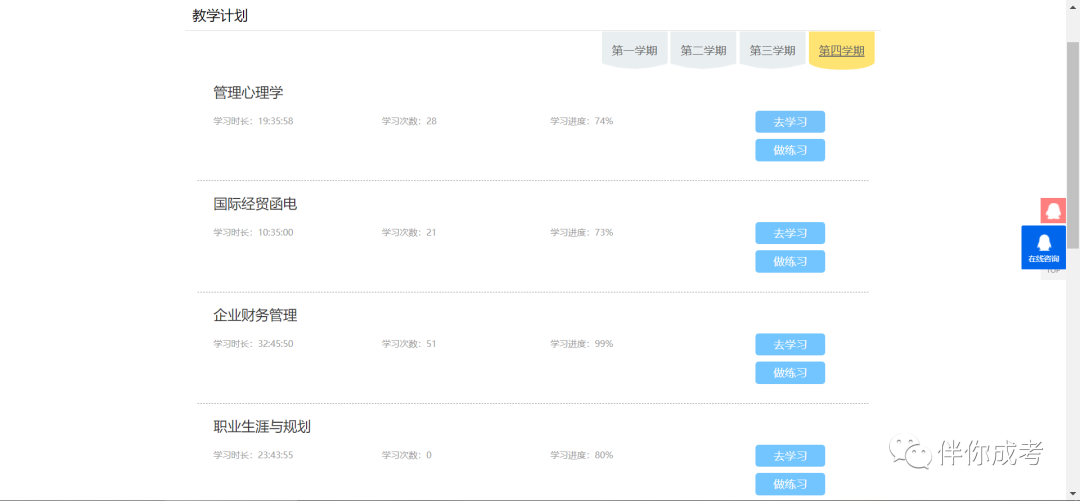Select the highlighted 第四学期 tab

pos(842,50)
